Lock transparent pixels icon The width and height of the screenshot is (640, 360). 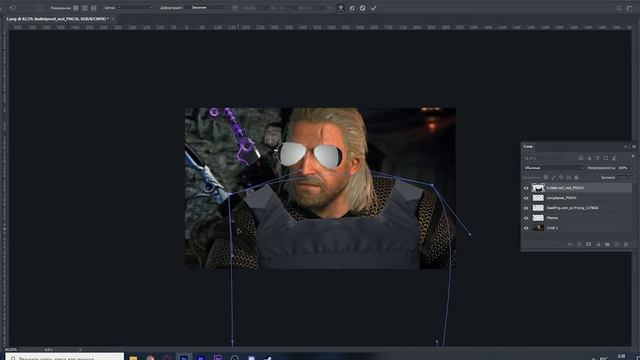click(546, 178)
